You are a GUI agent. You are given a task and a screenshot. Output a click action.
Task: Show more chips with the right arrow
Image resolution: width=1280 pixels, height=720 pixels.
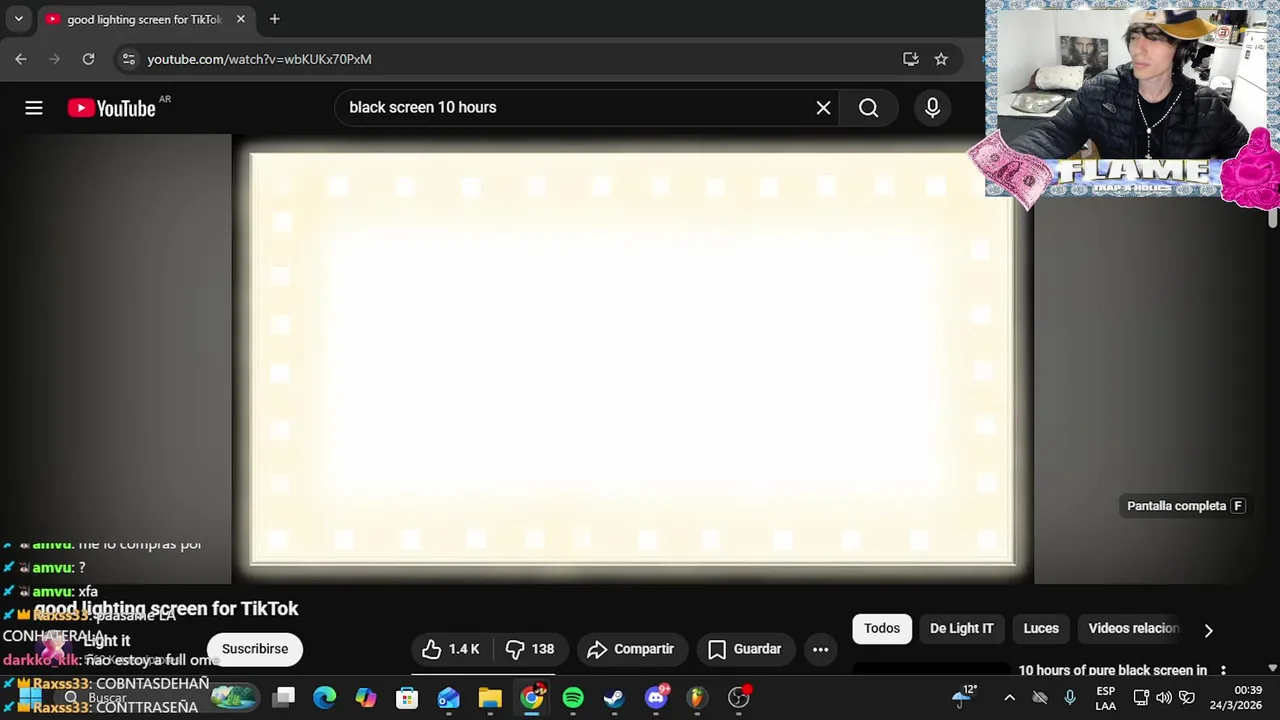pos(1208,630)
